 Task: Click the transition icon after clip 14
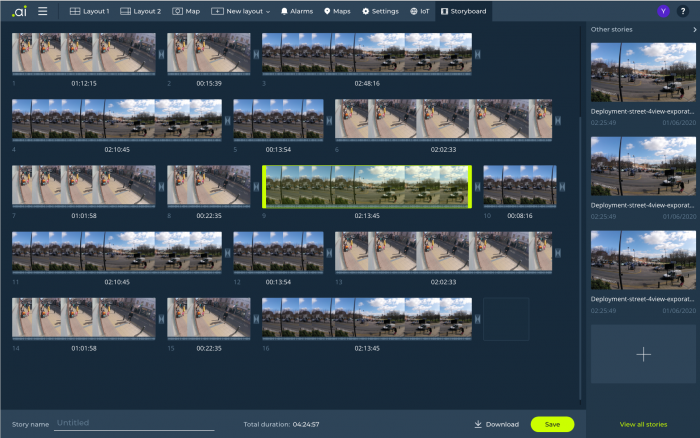coord(161,319)
